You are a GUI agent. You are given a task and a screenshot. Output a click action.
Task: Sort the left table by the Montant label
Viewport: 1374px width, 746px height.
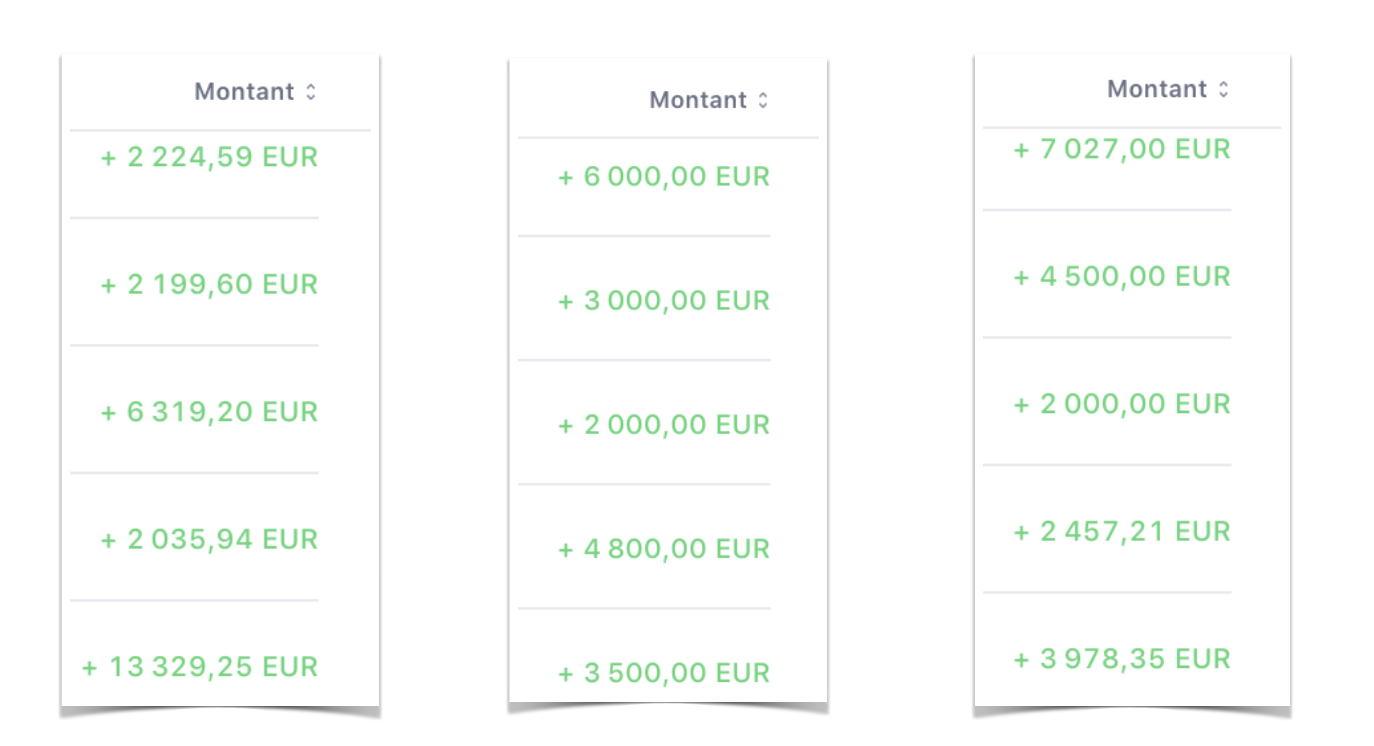coord(244,92)
